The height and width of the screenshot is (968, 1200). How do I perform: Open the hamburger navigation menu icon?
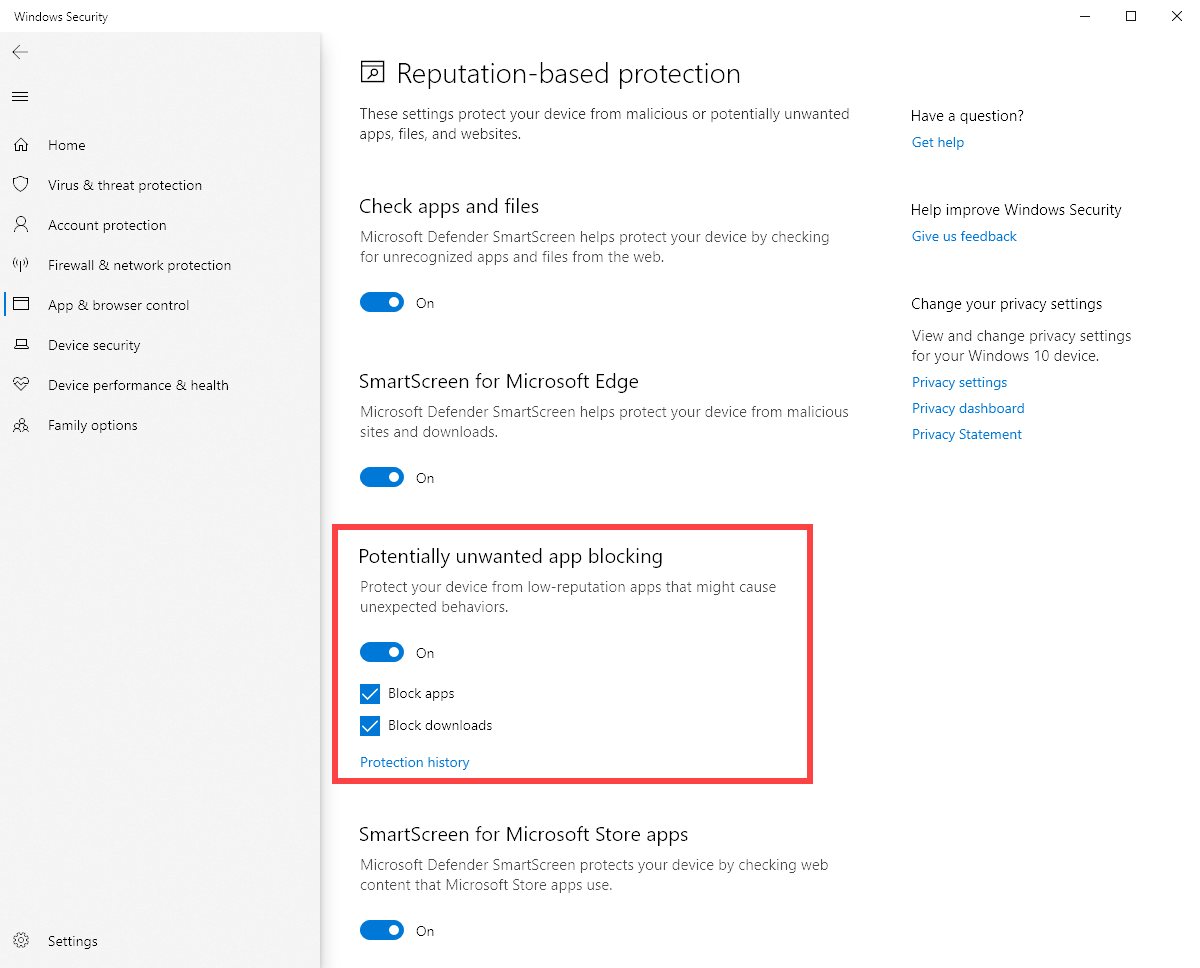(20, 97)
